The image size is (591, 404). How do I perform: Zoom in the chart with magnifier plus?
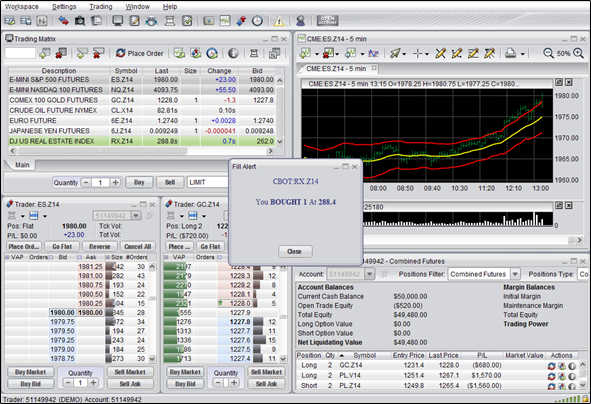pyautogui.click(x=579, y=53)
